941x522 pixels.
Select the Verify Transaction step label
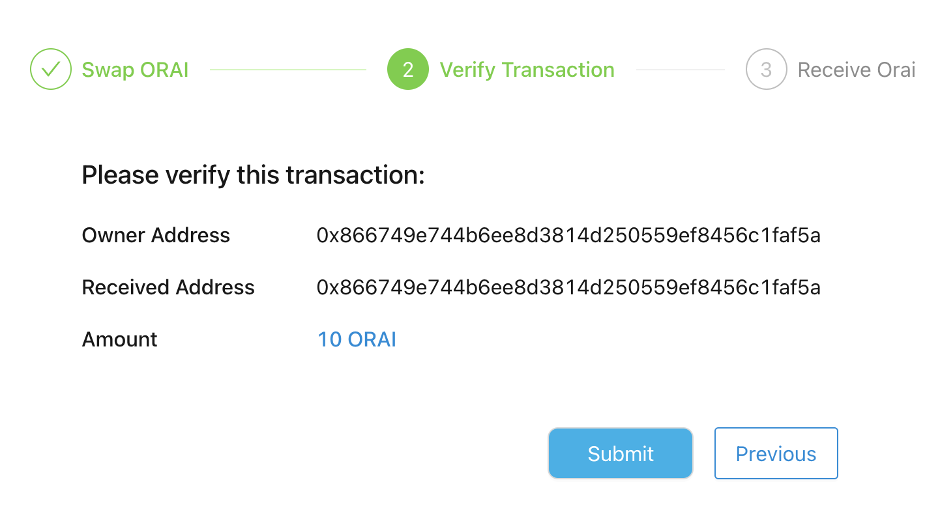527,70
